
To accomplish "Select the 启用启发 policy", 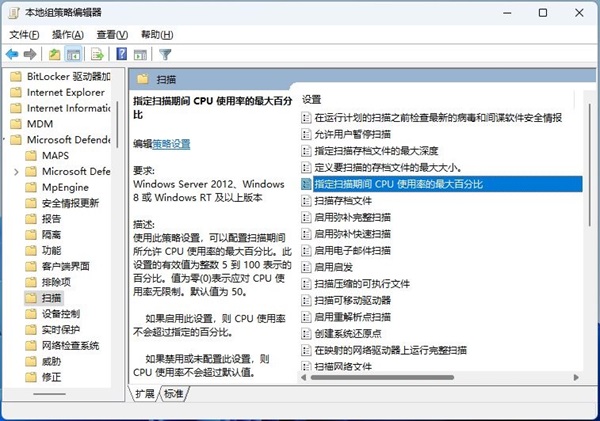I will 327,267.
